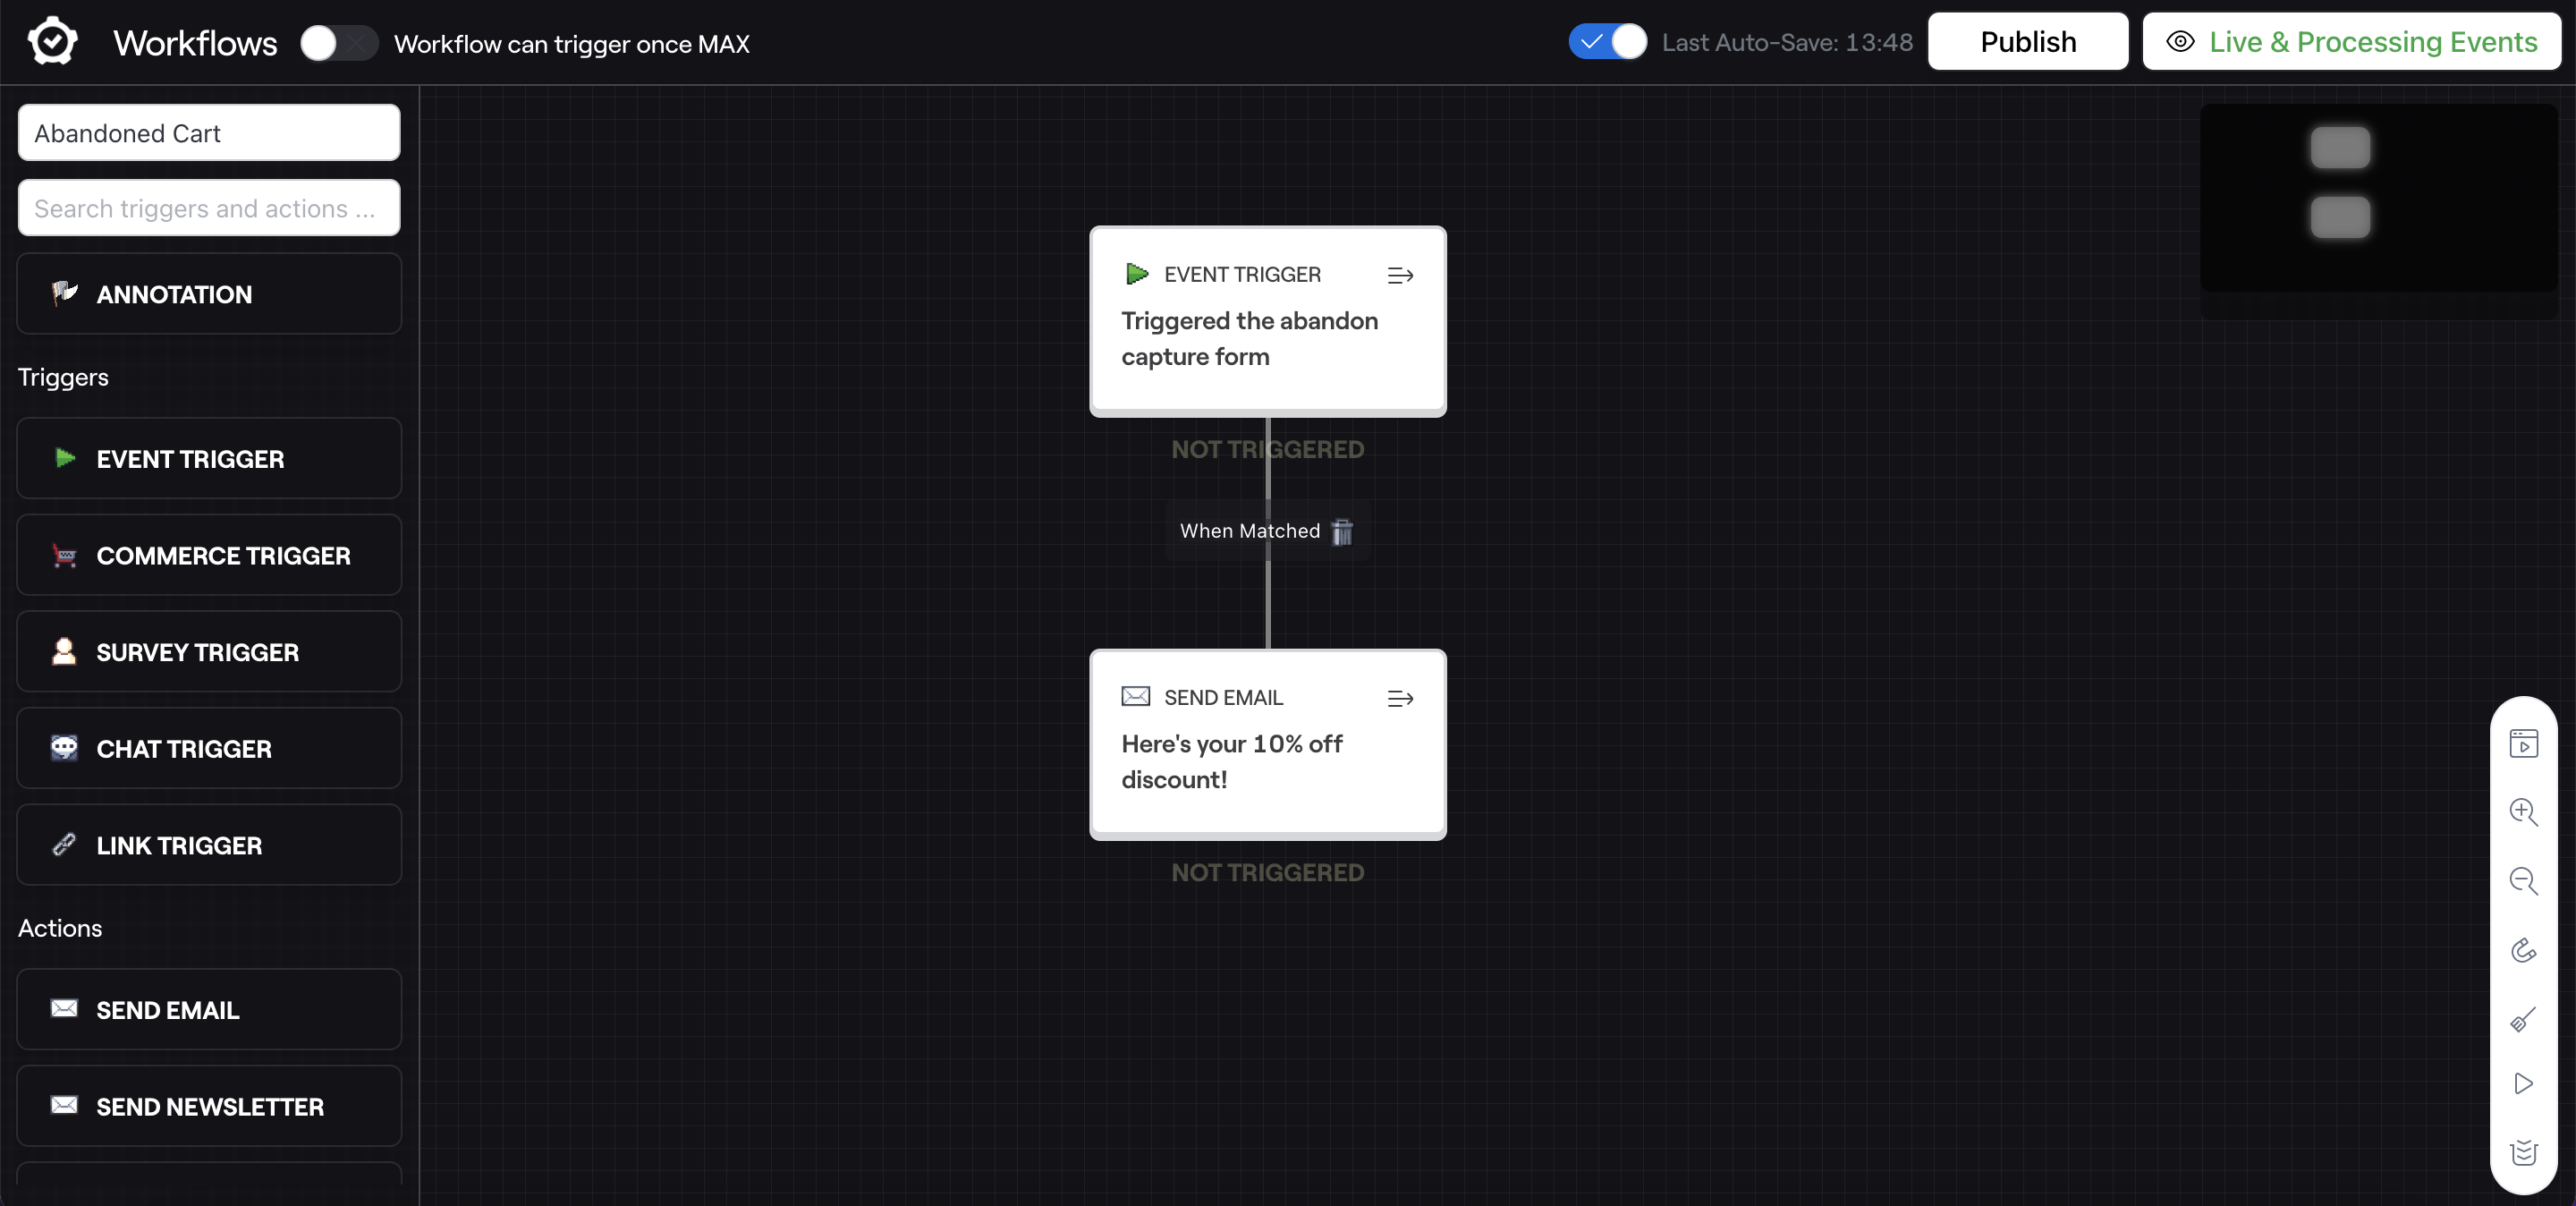The width and height of the screenshot is (2576, 1206).
Task: Click the eye icon on Live & Processing Events
Action: (x=2180, y=42)
